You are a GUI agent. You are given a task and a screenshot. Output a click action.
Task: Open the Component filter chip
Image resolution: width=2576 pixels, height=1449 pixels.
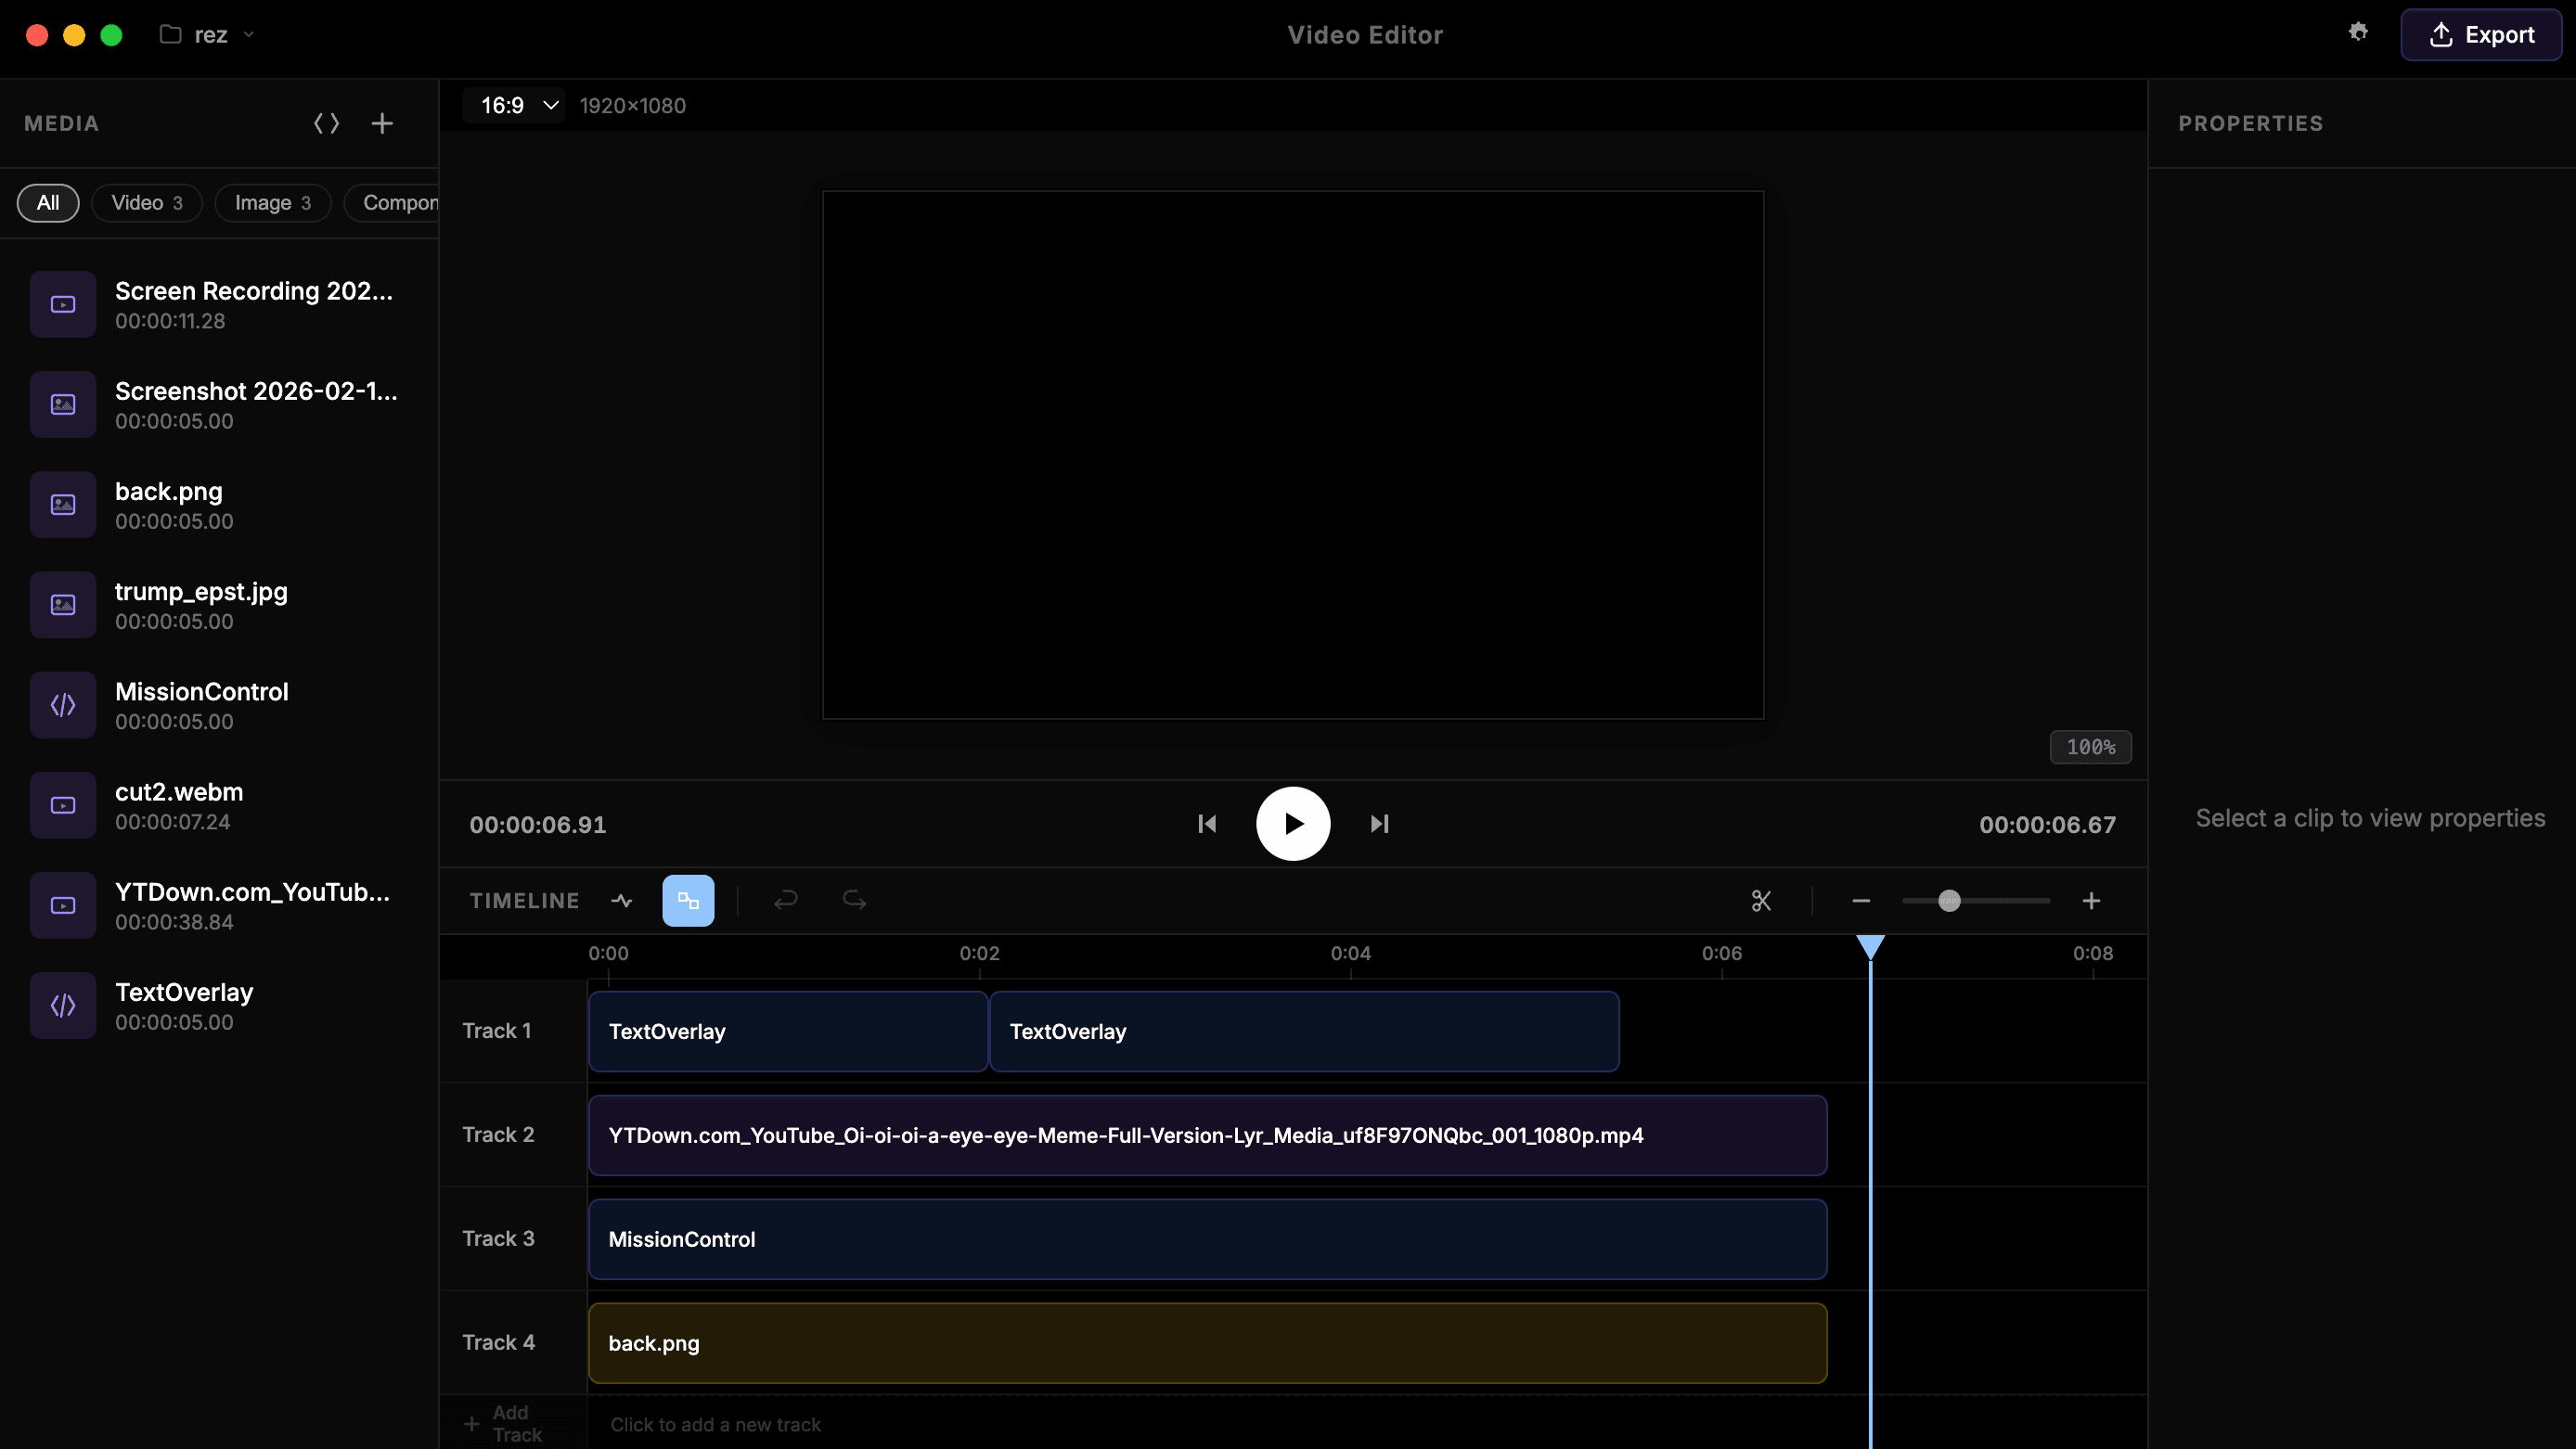point(400,202)
